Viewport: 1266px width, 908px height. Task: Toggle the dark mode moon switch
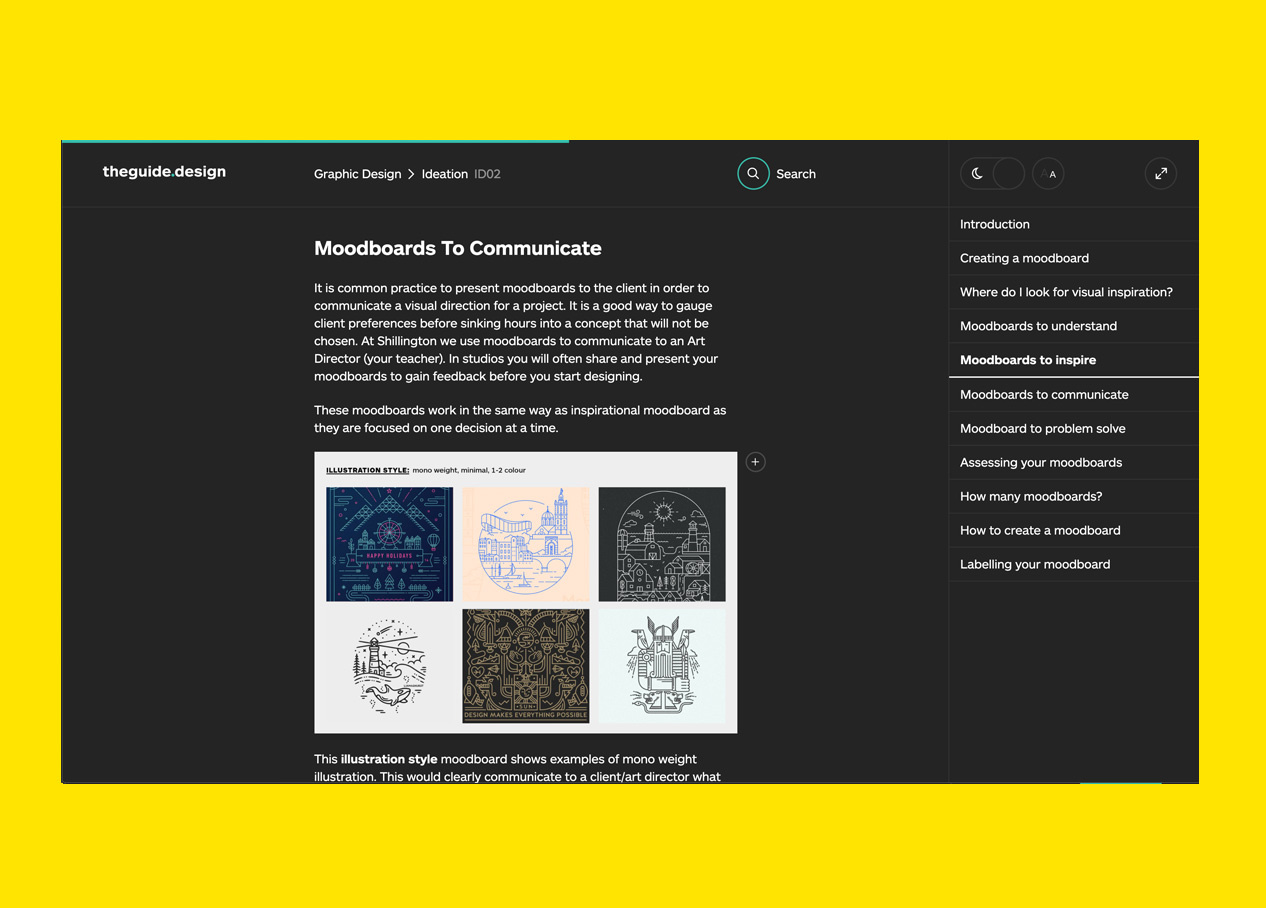992,174
